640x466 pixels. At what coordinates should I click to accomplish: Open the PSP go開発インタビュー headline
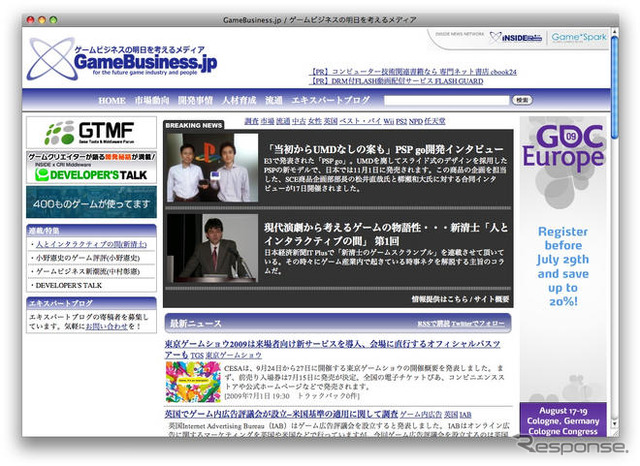[x=384, y=149]
